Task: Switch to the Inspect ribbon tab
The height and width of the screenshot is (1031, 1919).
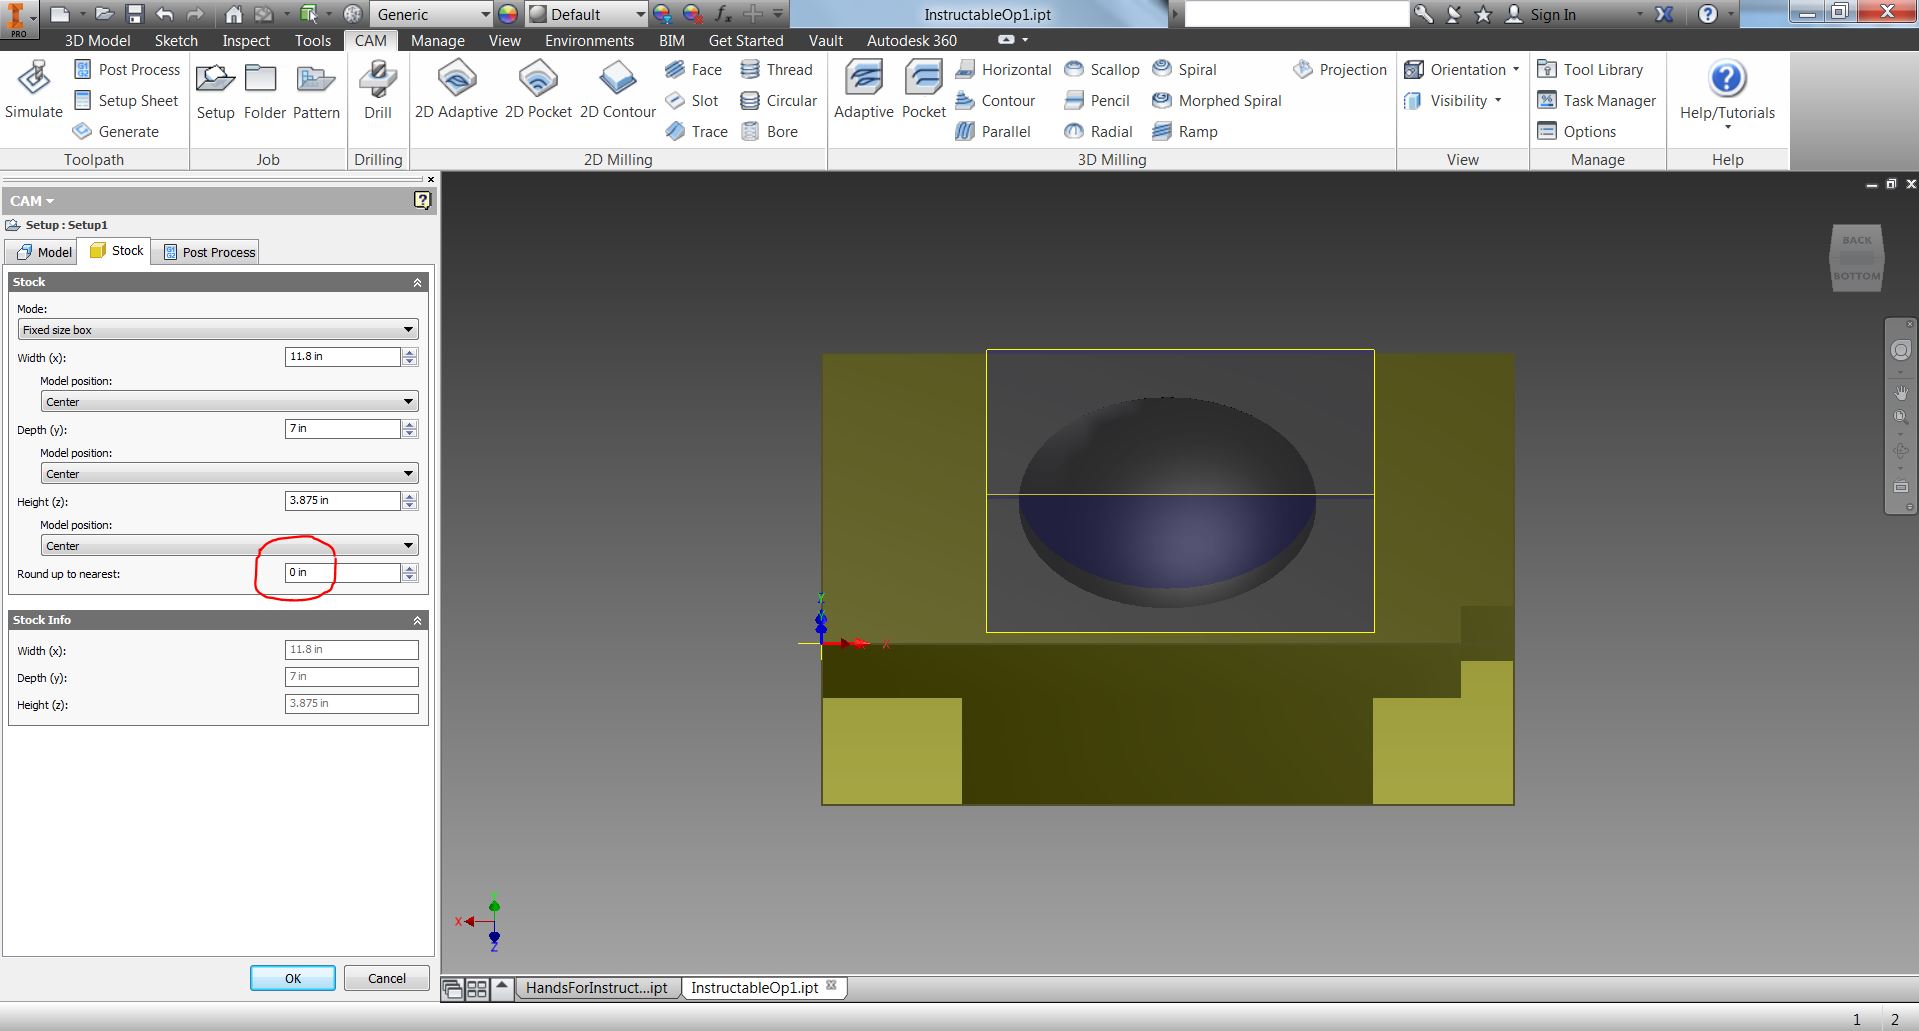Action: tap(246, 41)
